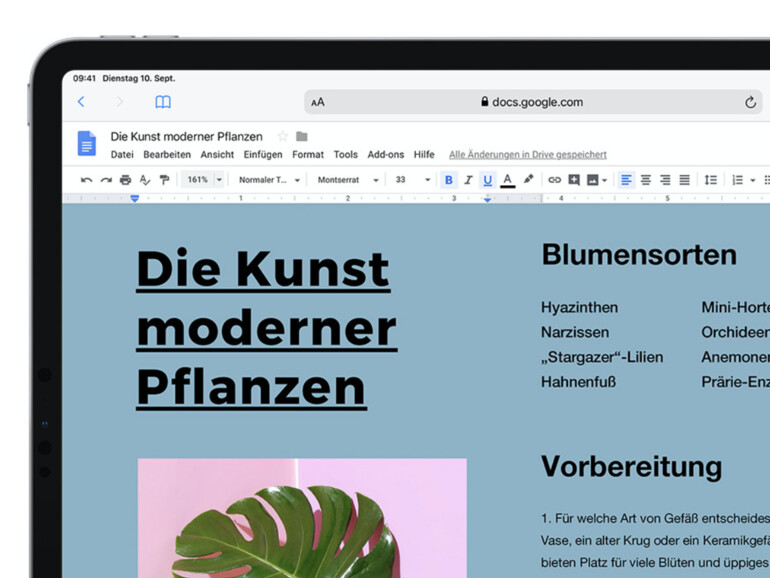Open the 161% zoom dropdown
Image resolution: width=770 pixels, height=578 pixels.
point(203,180)
